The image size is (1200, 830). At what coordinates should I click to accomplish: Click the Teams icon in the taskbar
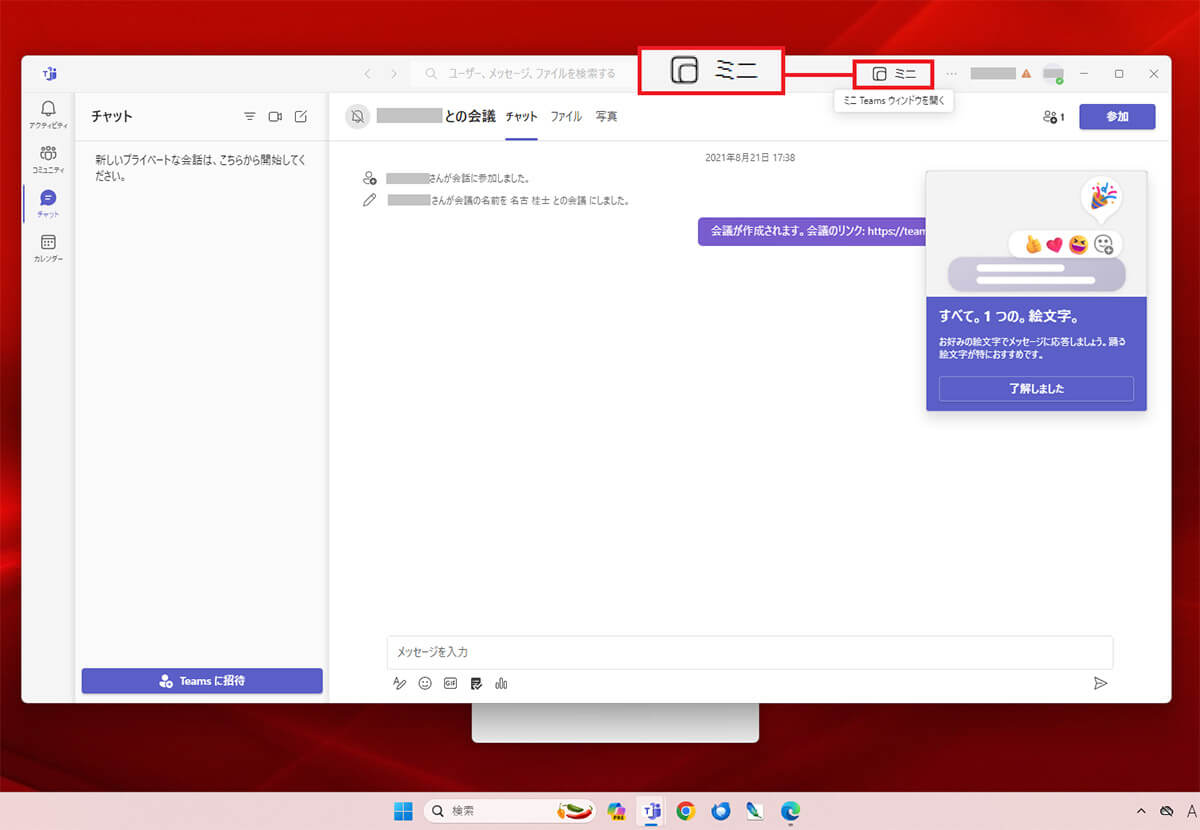tap(652, 811)
